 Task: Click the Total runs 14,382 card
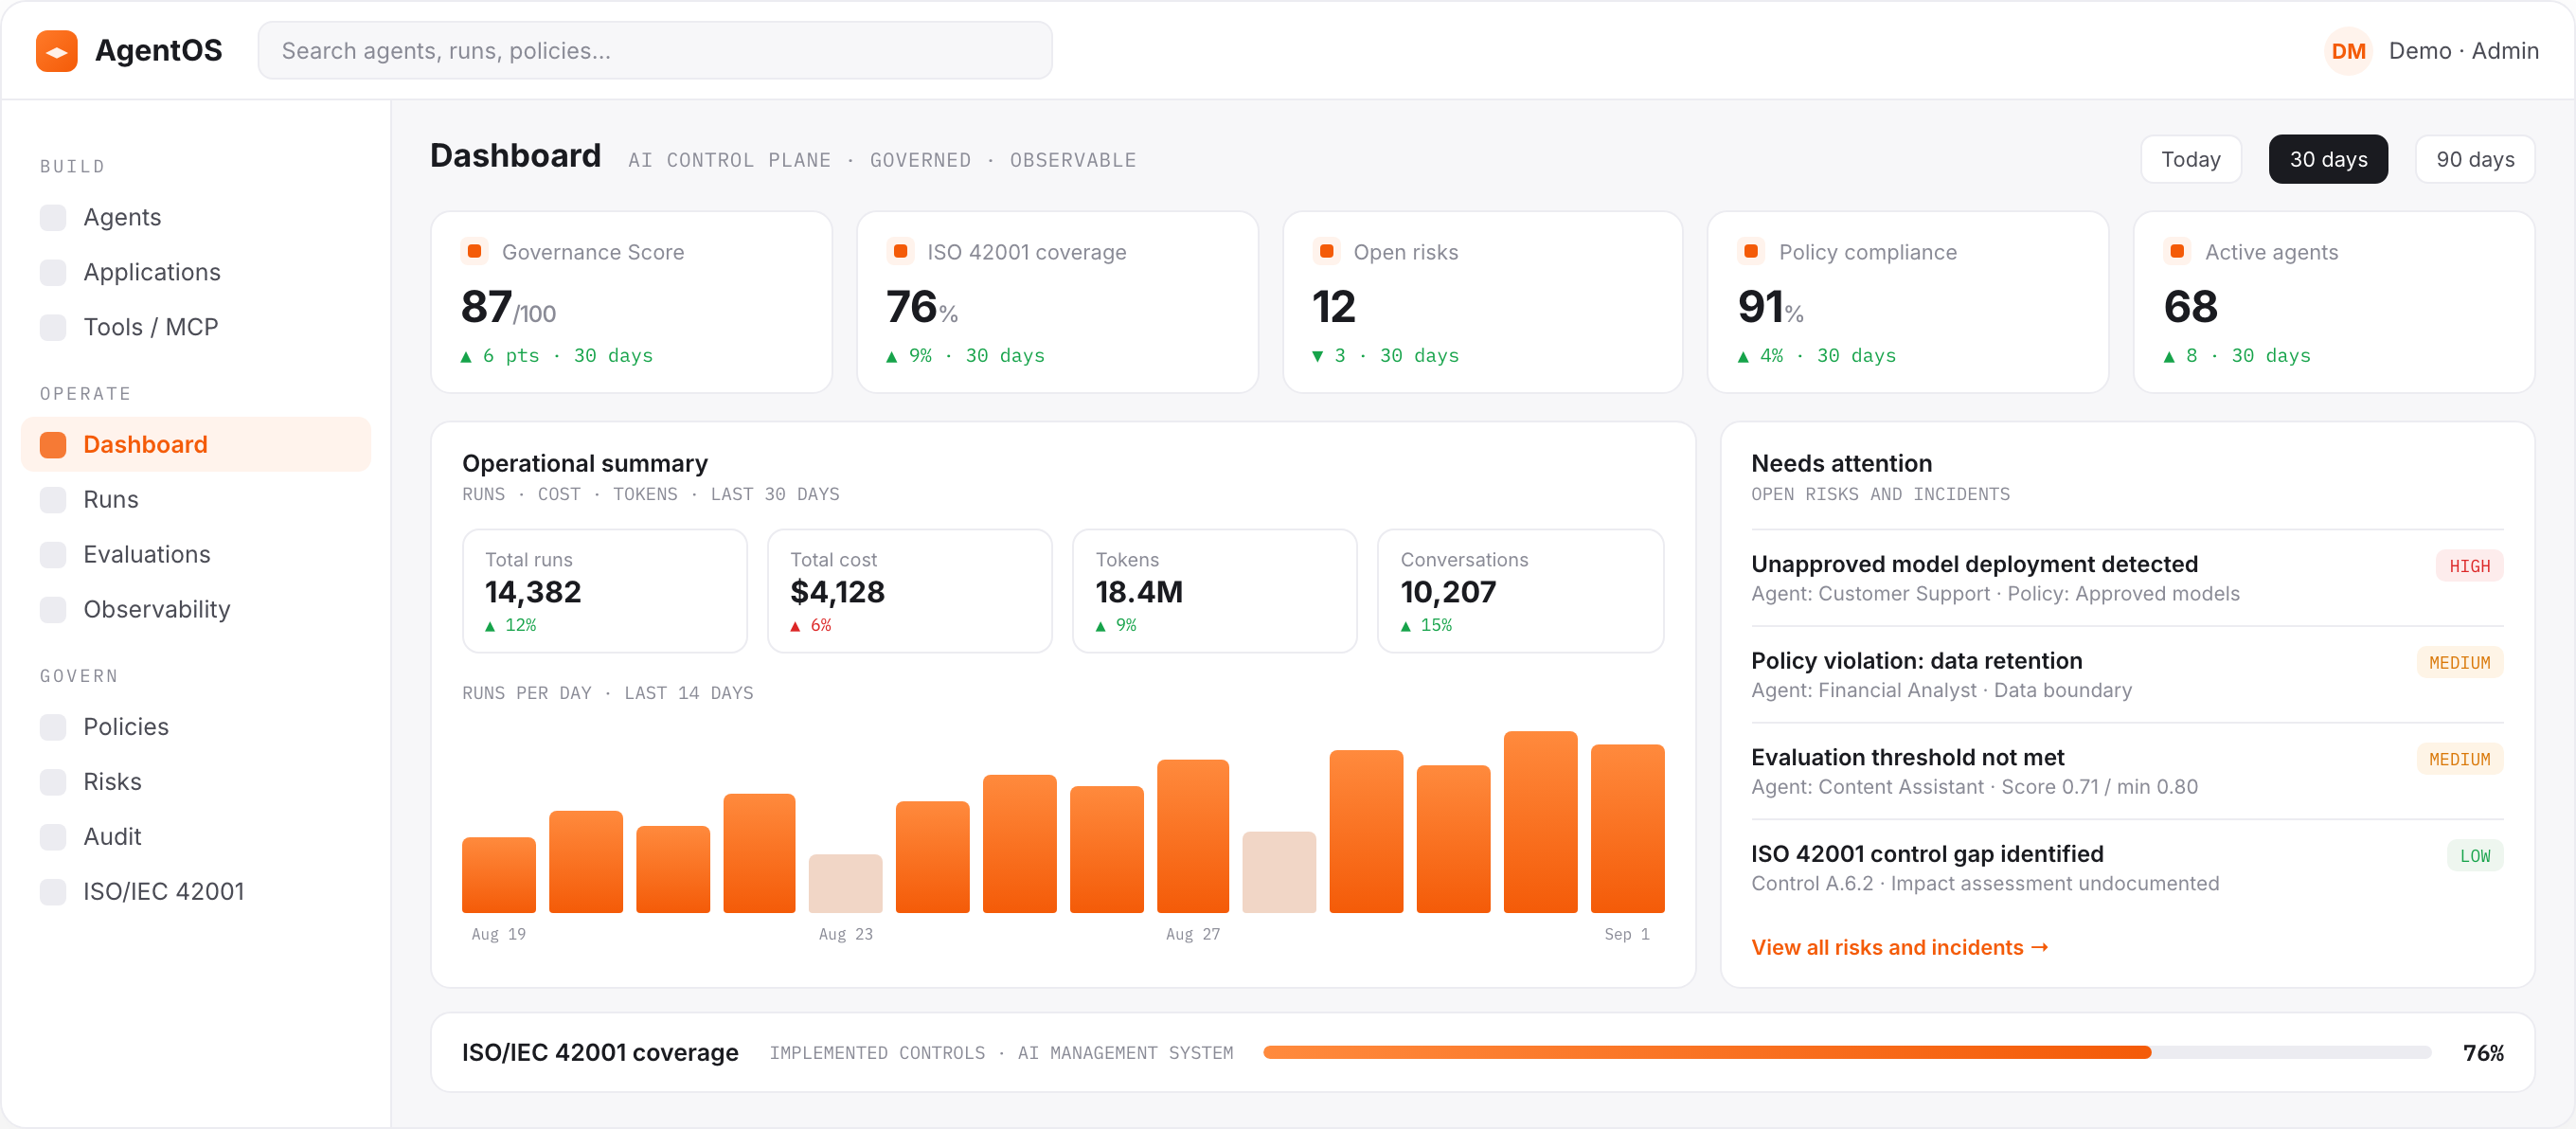(605, 591)
